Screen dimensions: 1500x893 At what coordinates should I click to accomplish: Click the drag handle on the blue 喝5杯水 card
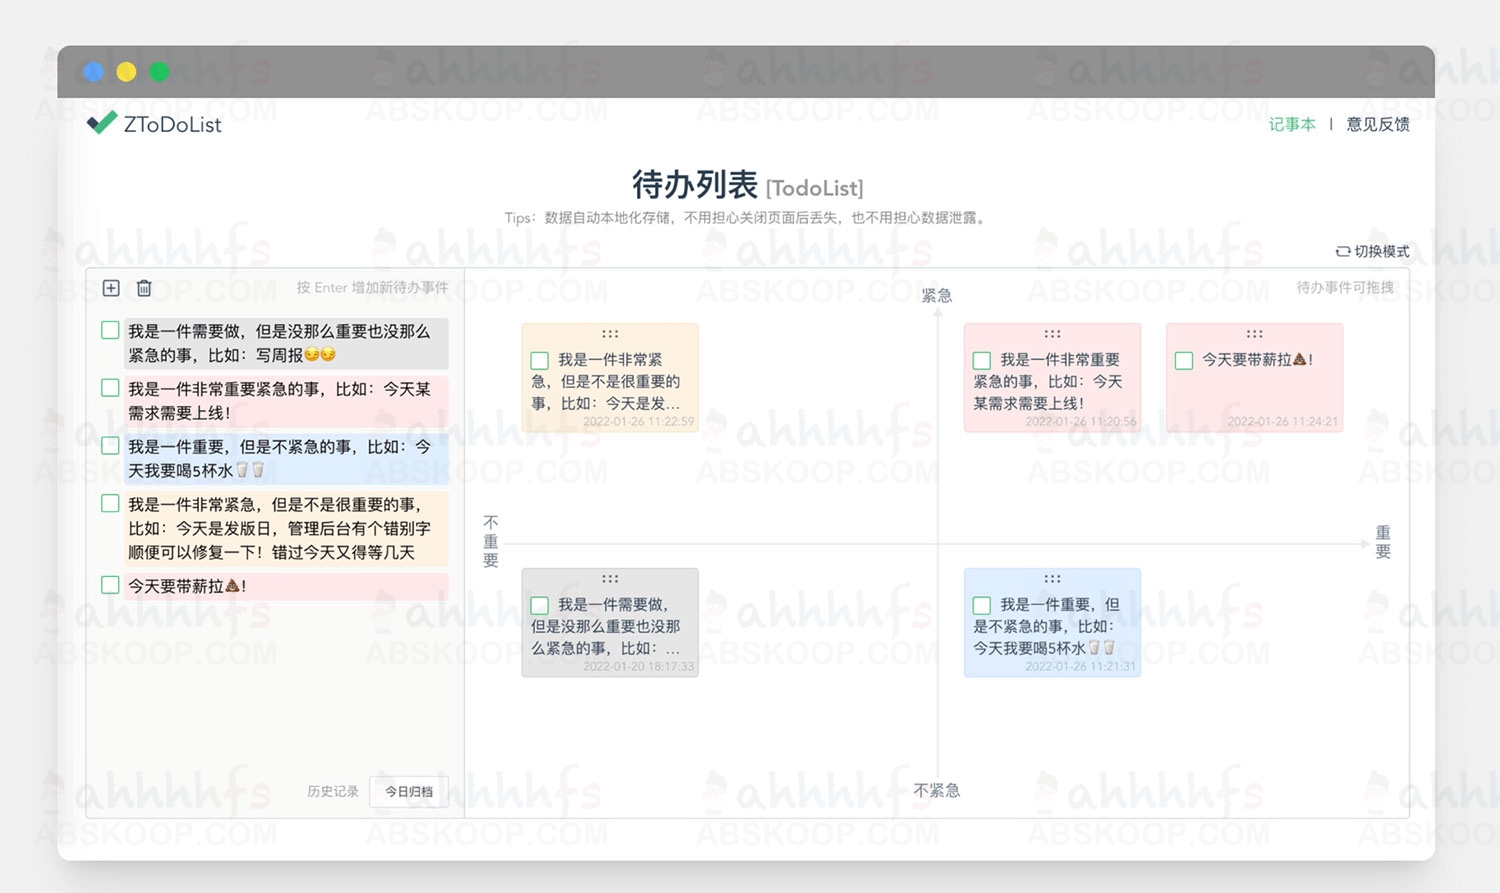[x=1051, y=578]
